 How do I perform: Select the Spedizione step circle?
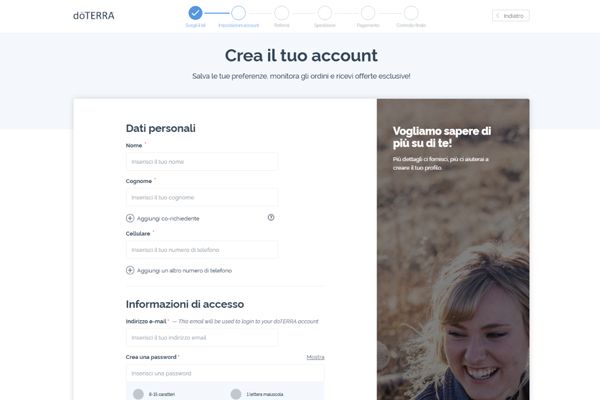pyautogui.click(x=325, y=13)
